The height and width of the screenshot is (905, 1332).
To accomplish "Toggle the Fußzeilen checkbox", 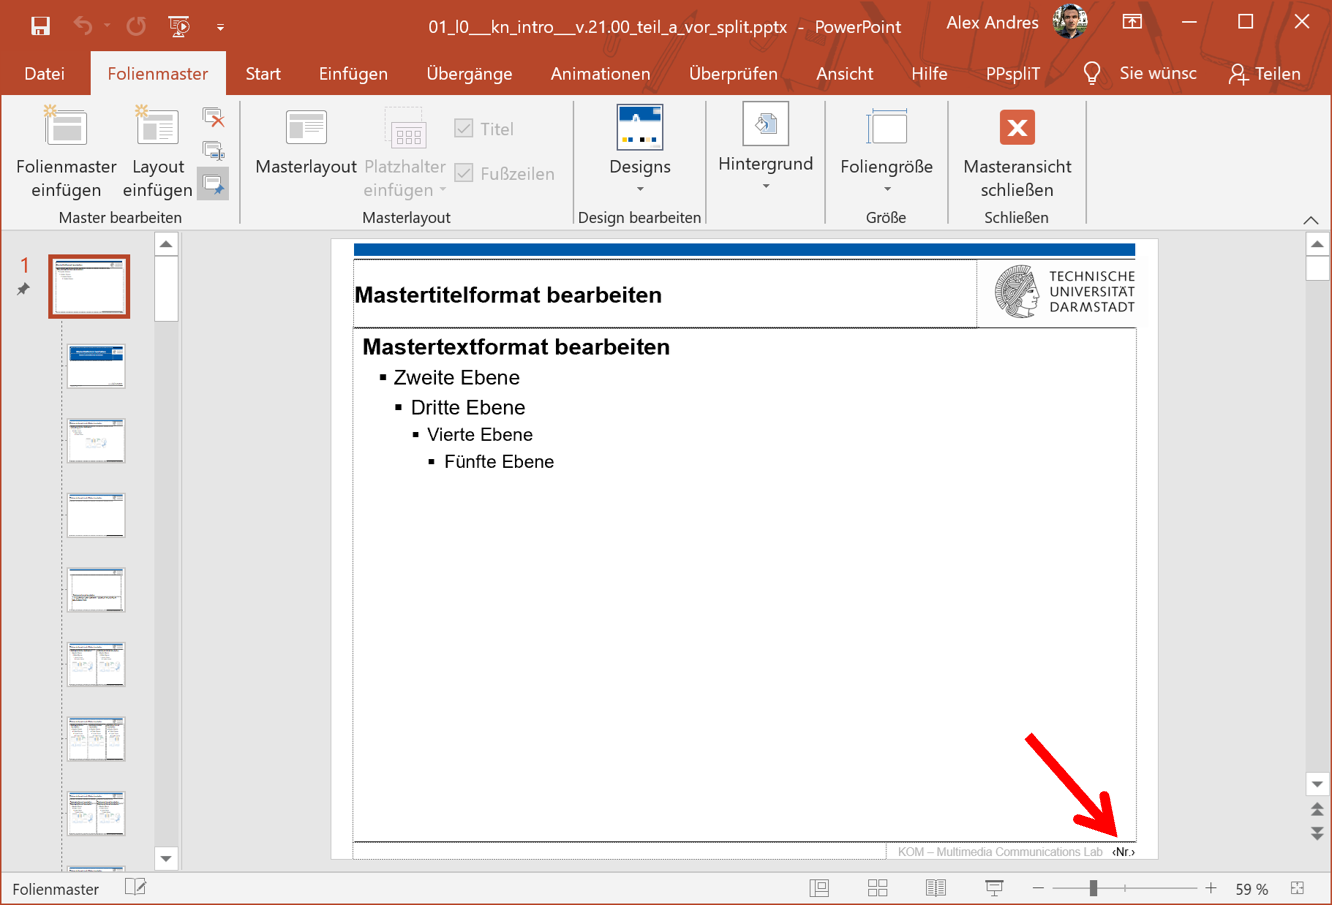I will tap(463, 173).
